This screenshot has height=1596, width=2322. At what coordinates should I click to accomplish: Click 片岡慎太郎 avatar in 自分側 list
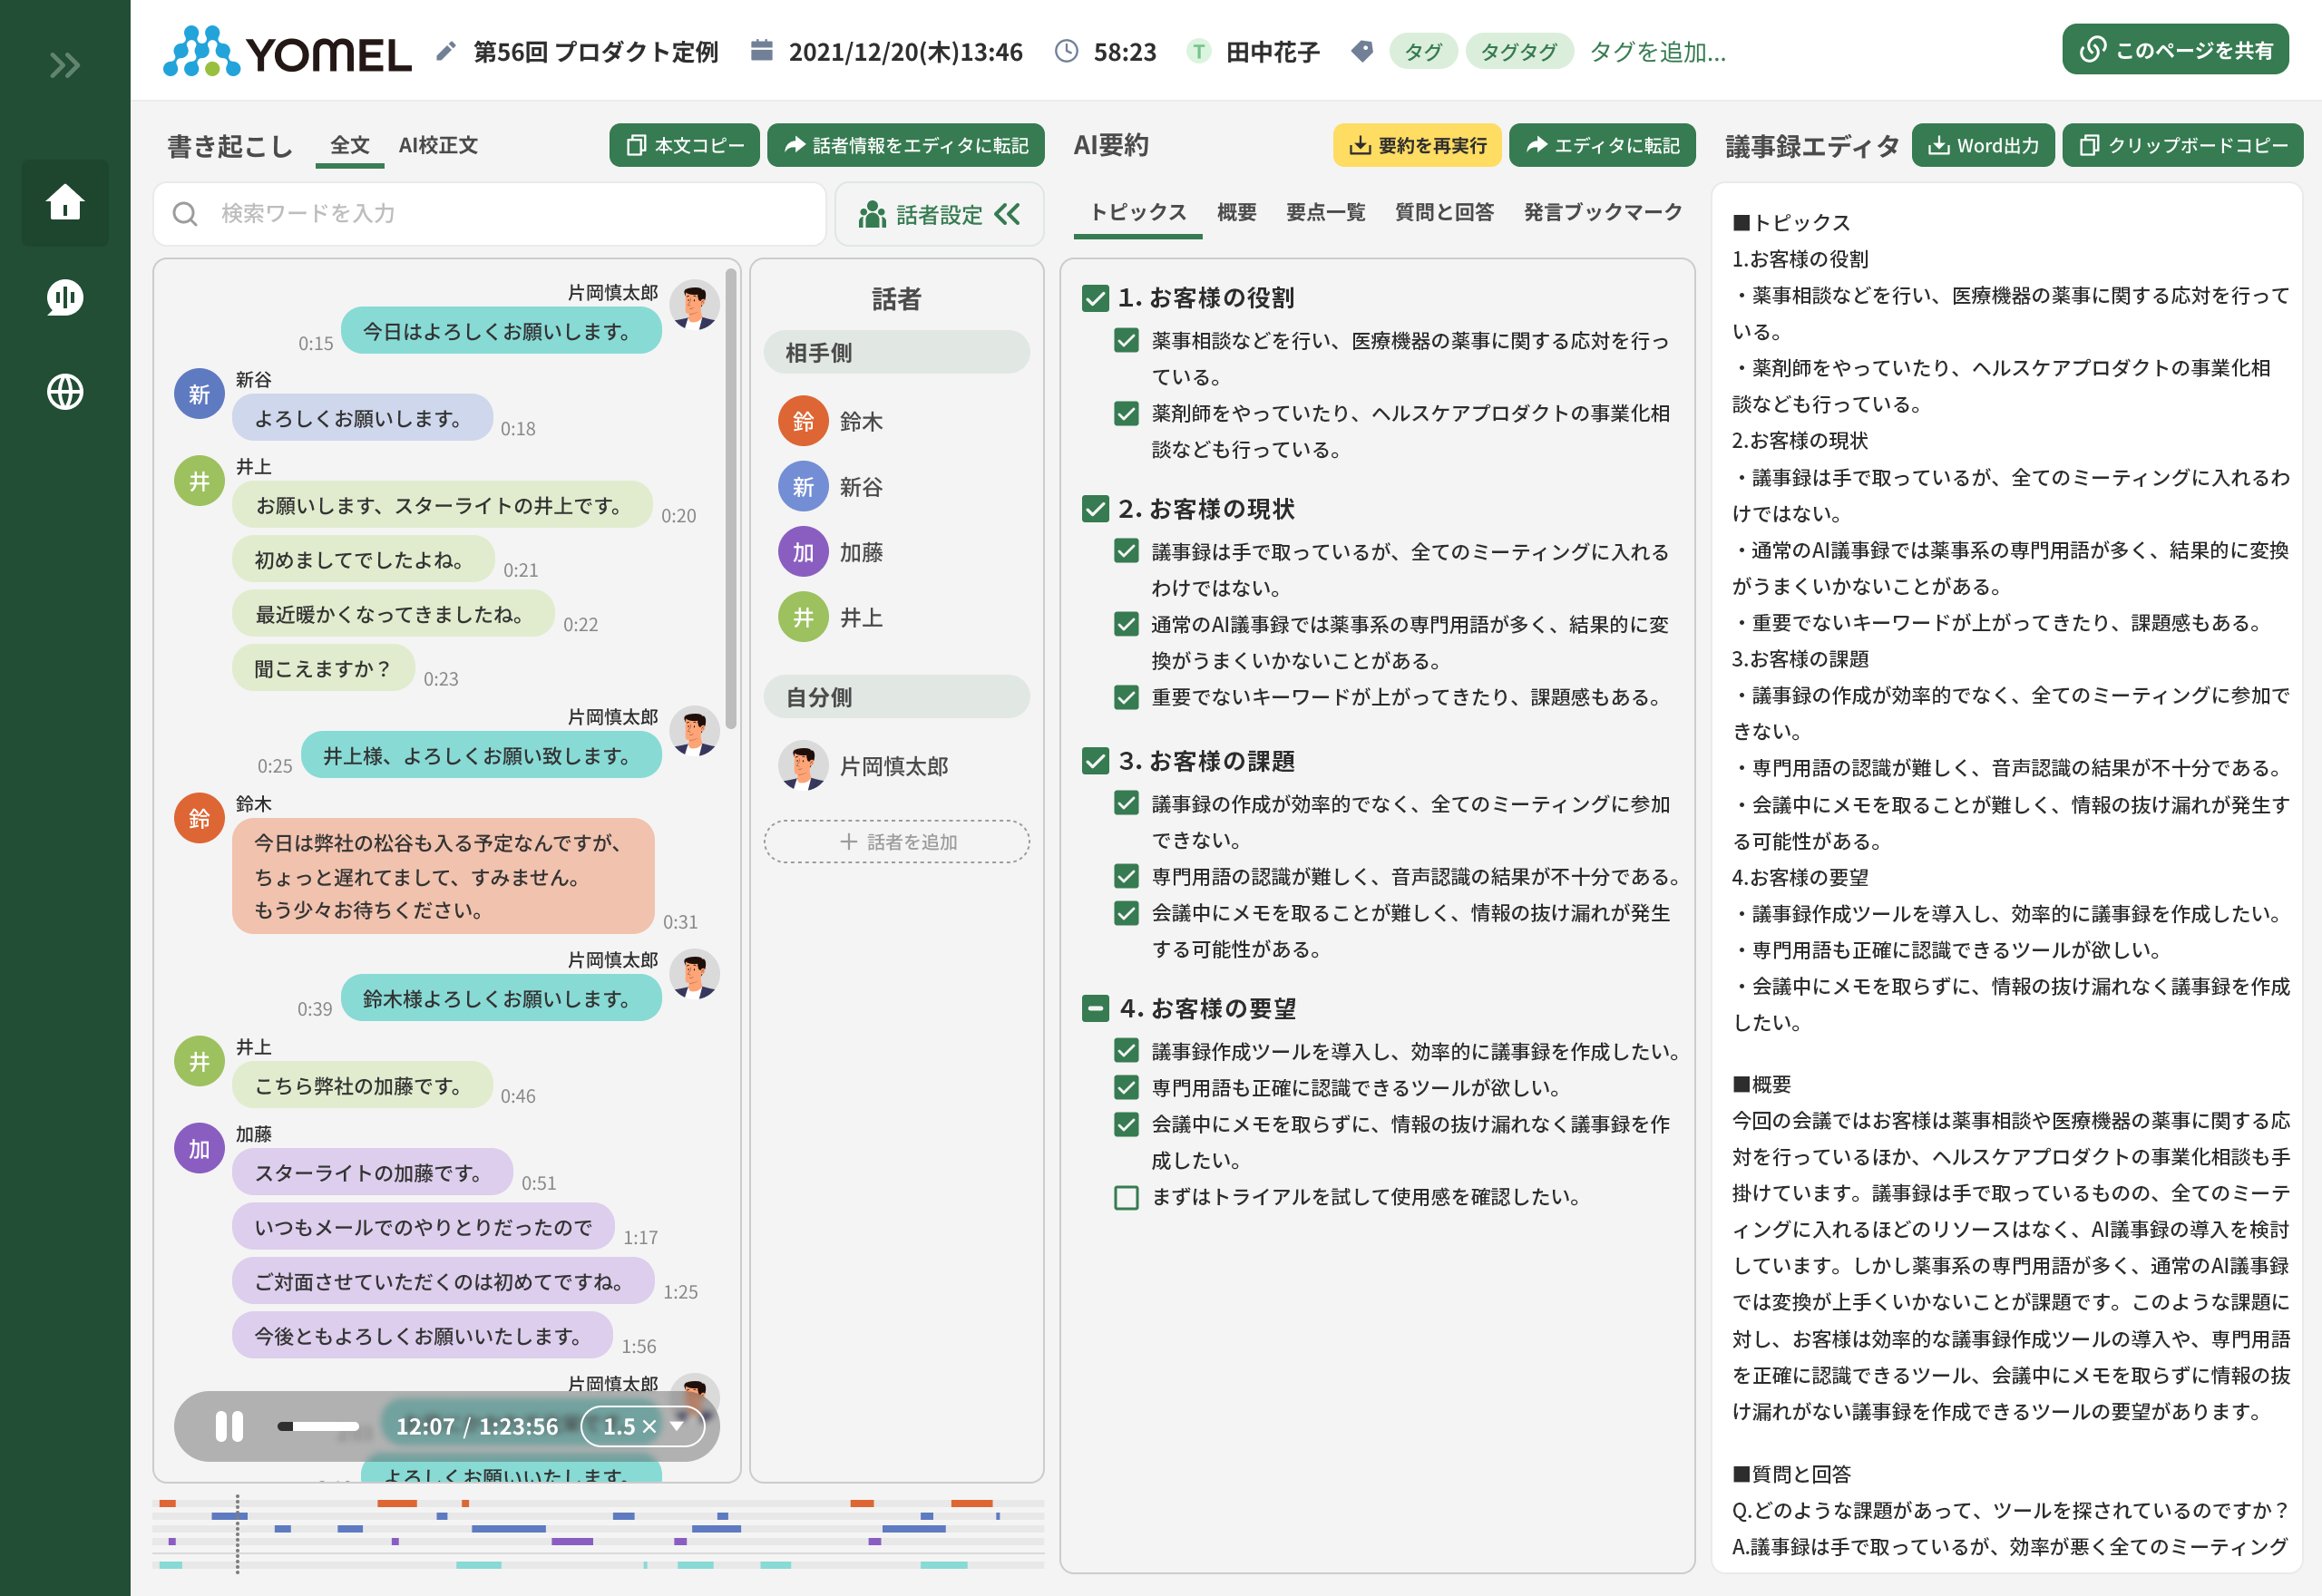coord(803,766)
